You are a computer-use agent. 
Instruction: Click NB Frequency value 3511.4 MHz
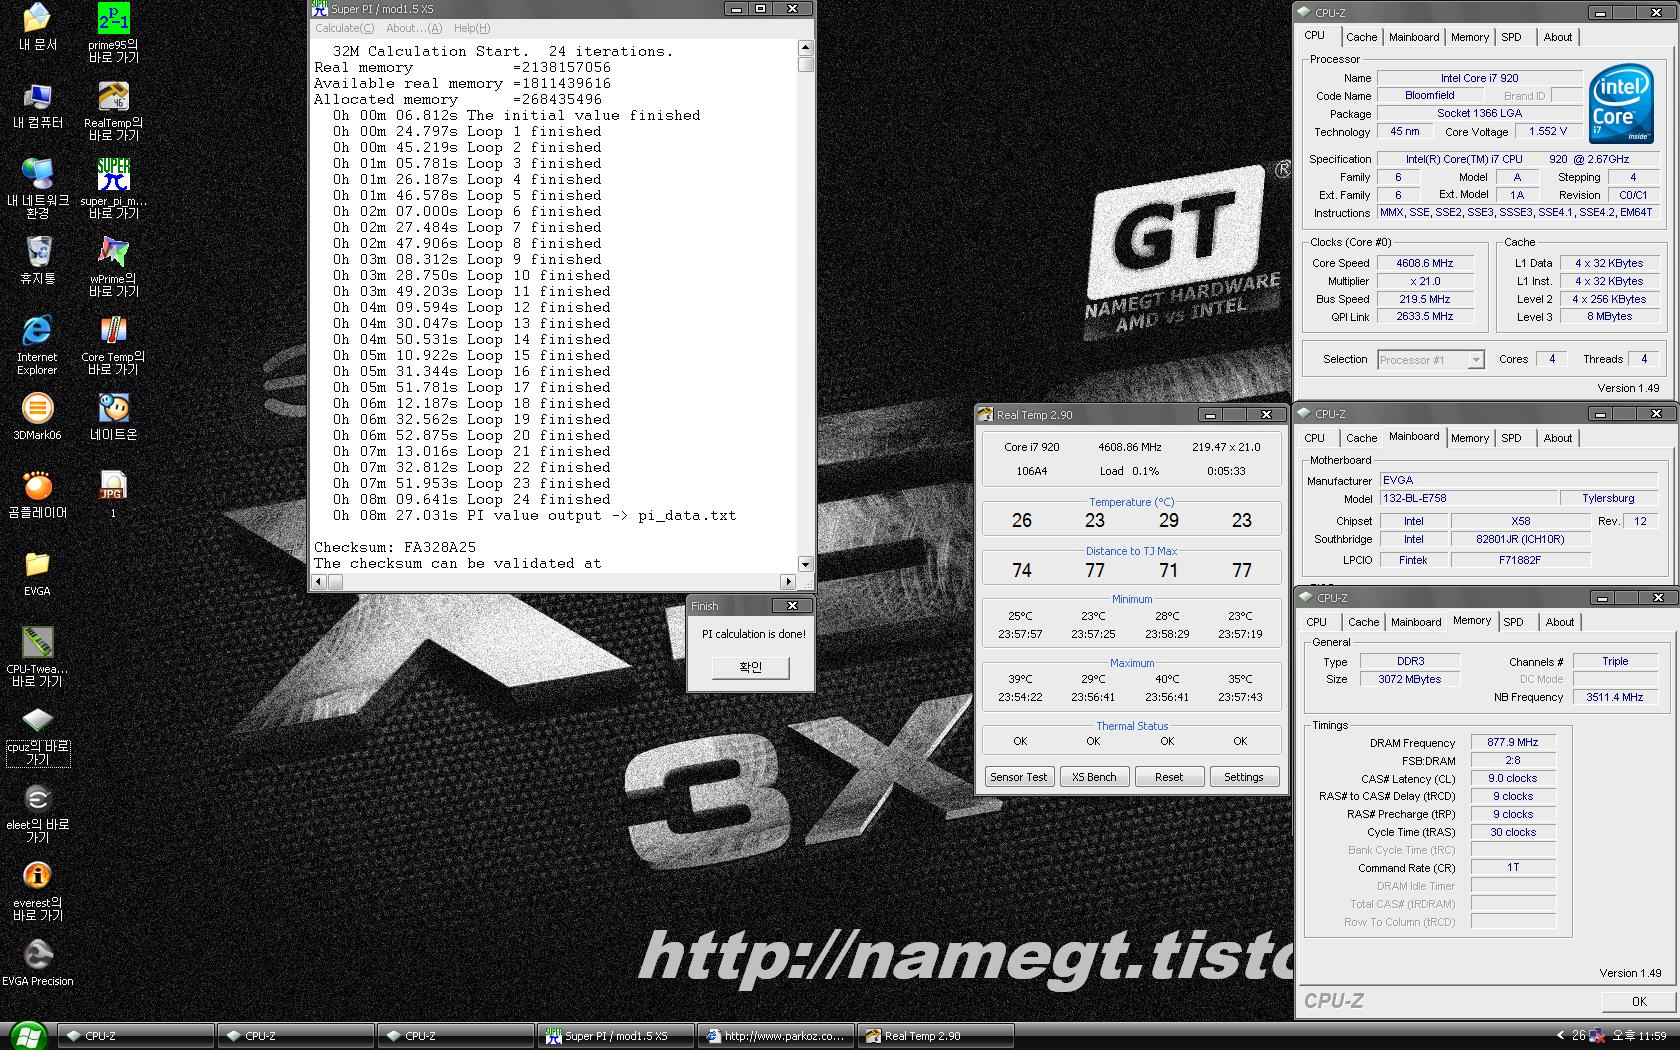tap(1614, 697)
